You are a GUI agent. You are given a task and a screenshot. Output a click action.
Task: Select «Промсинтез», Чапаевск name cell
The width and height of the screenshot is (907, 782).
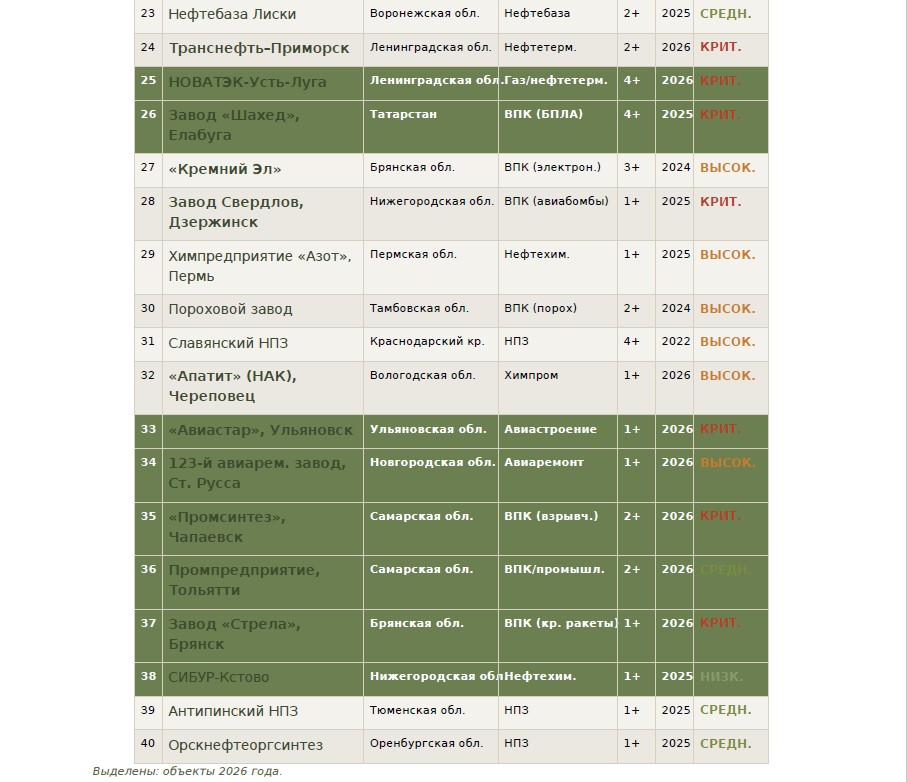pyautogui.click(x=227, y=527)
